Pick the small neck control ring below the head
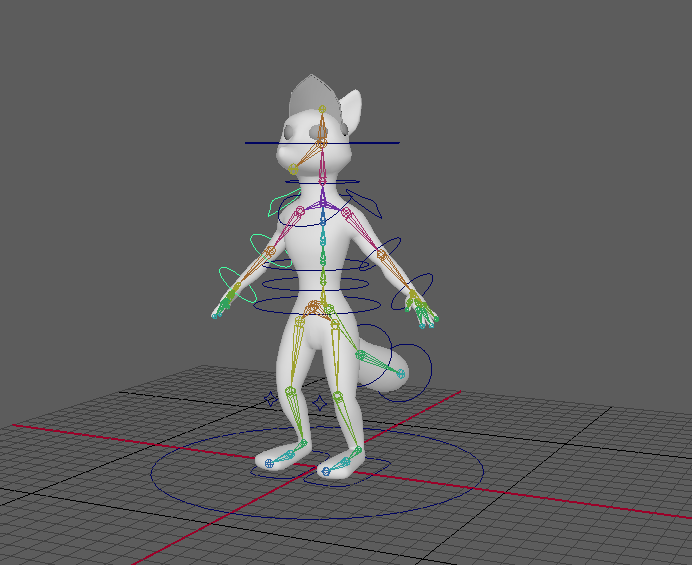Screen dimensions: 692x565 pyautogui.click(x=322, y=181)
